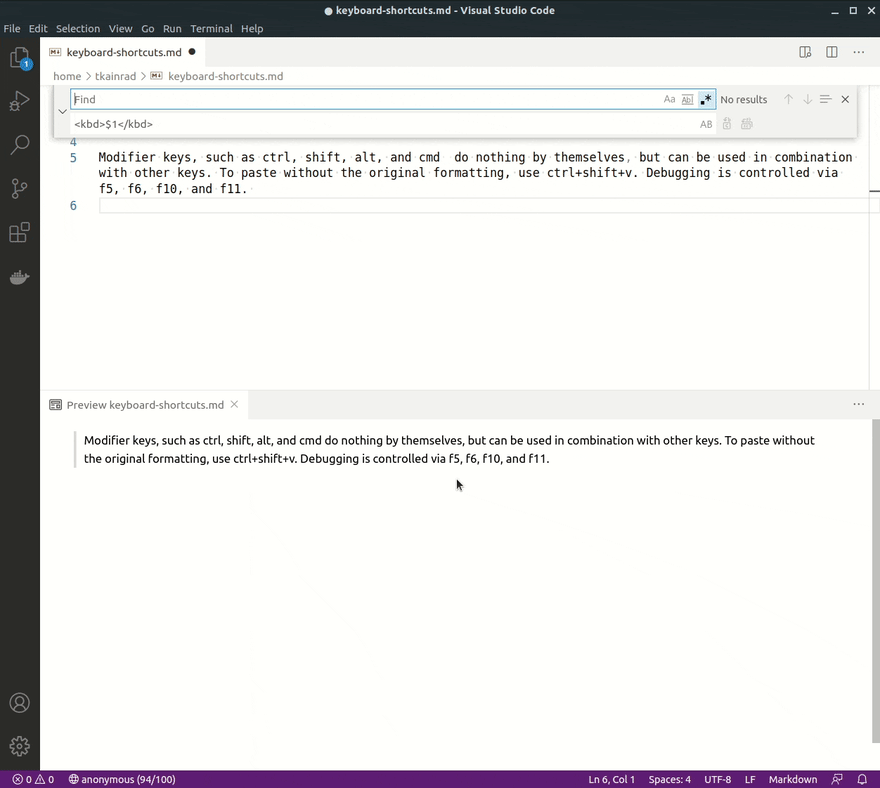
Task: Open the Help menu
Action: click(252, 29)
